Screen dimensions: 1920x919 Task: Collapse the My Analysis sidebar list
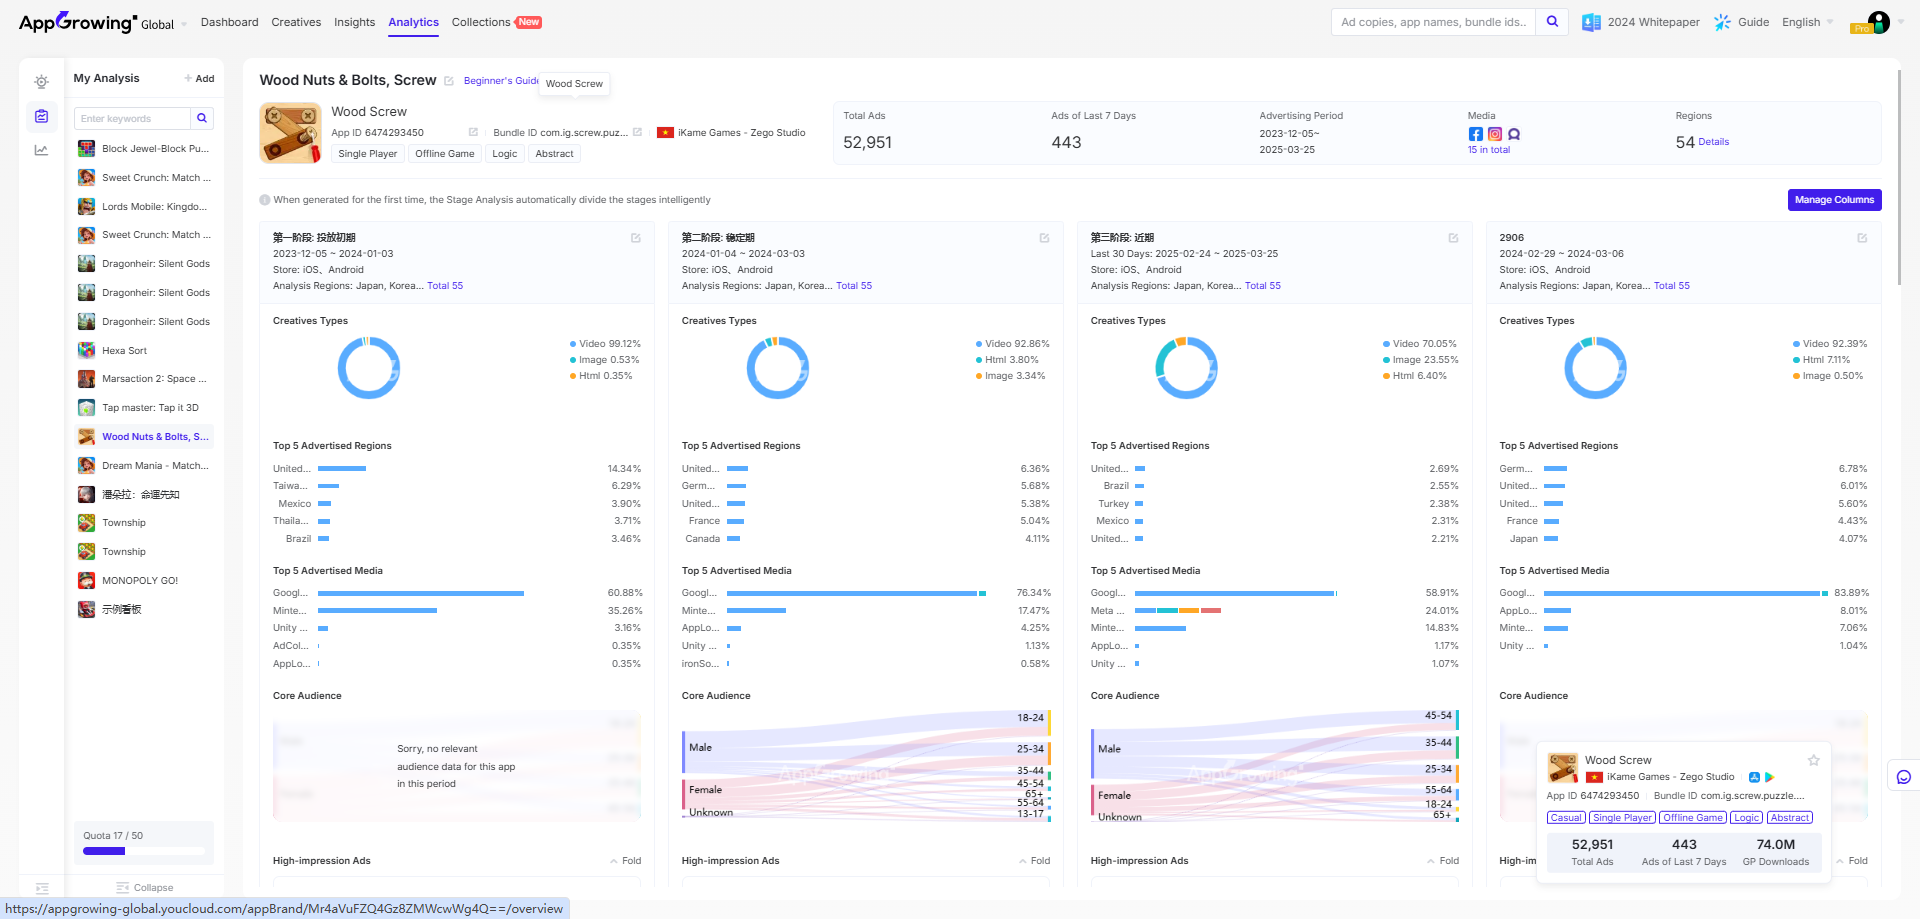click(144, 888)
